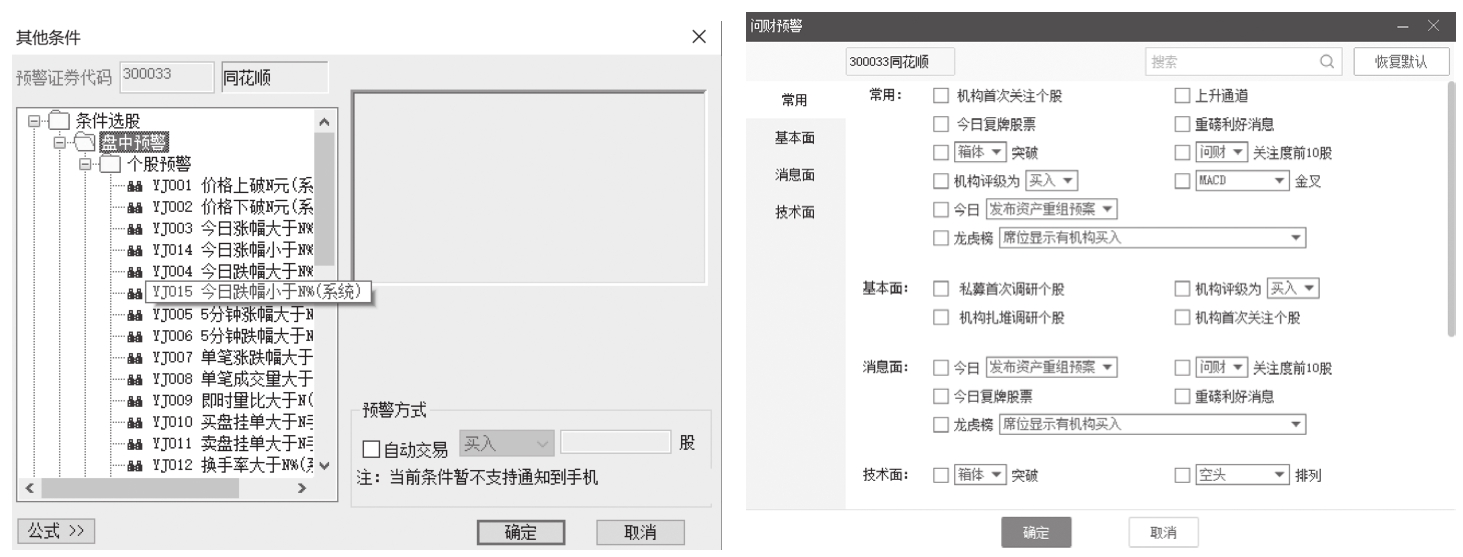Check 上升通道 in 问财预警

coord(1183,97)
